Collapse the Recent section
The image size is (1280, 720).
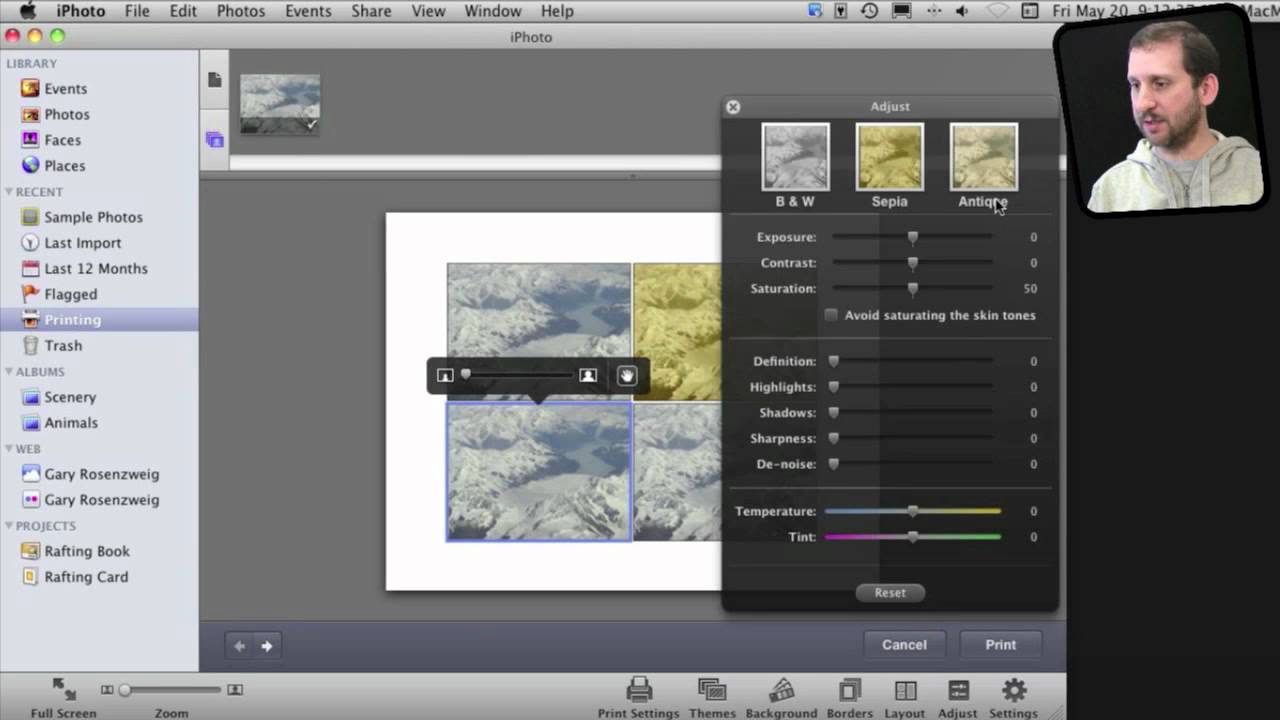coord(9,192)
